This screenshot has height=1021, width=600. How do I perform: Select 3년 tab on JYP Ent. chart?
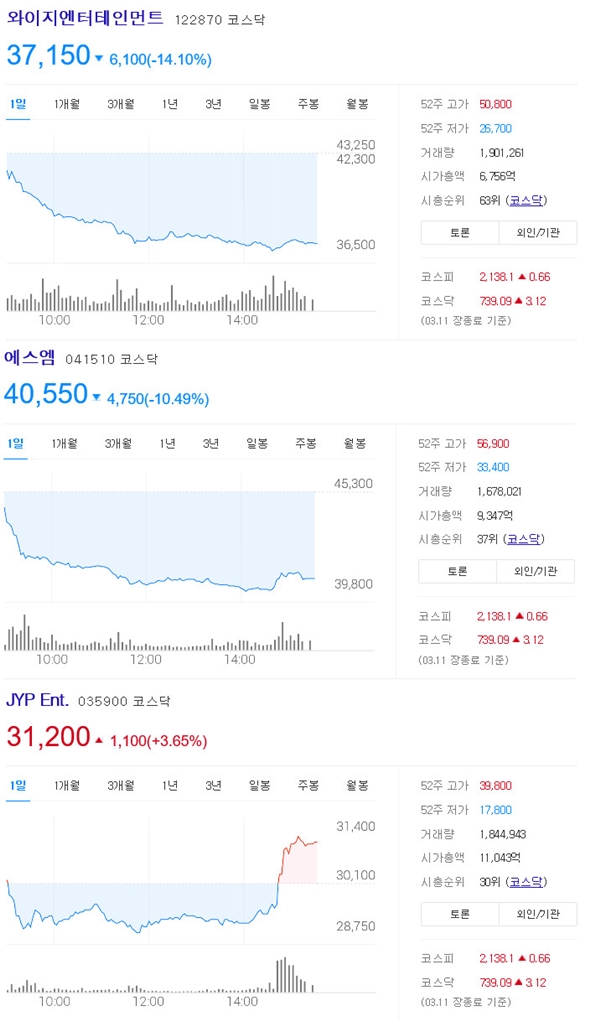pyautogui.click(x=213, y=786)
